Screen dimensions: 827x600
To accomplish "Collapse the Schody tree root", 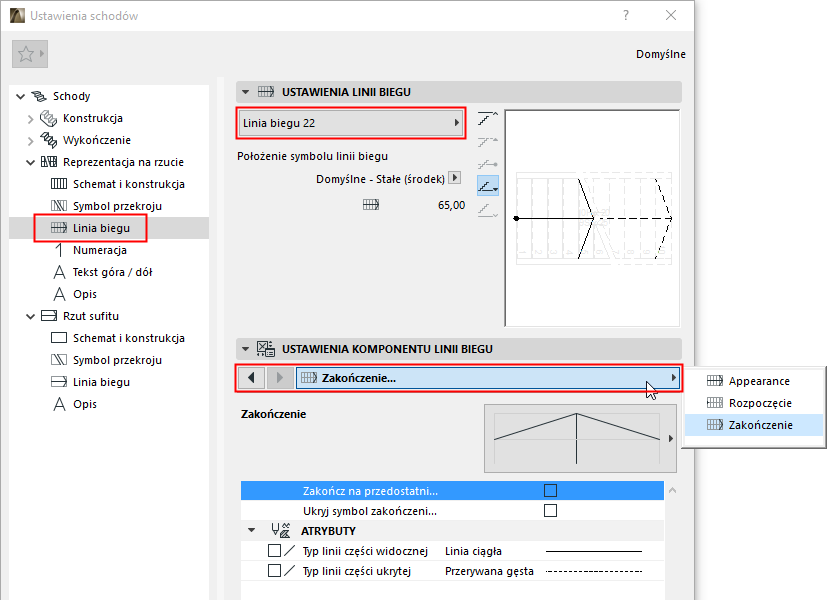I will point(21,96).
